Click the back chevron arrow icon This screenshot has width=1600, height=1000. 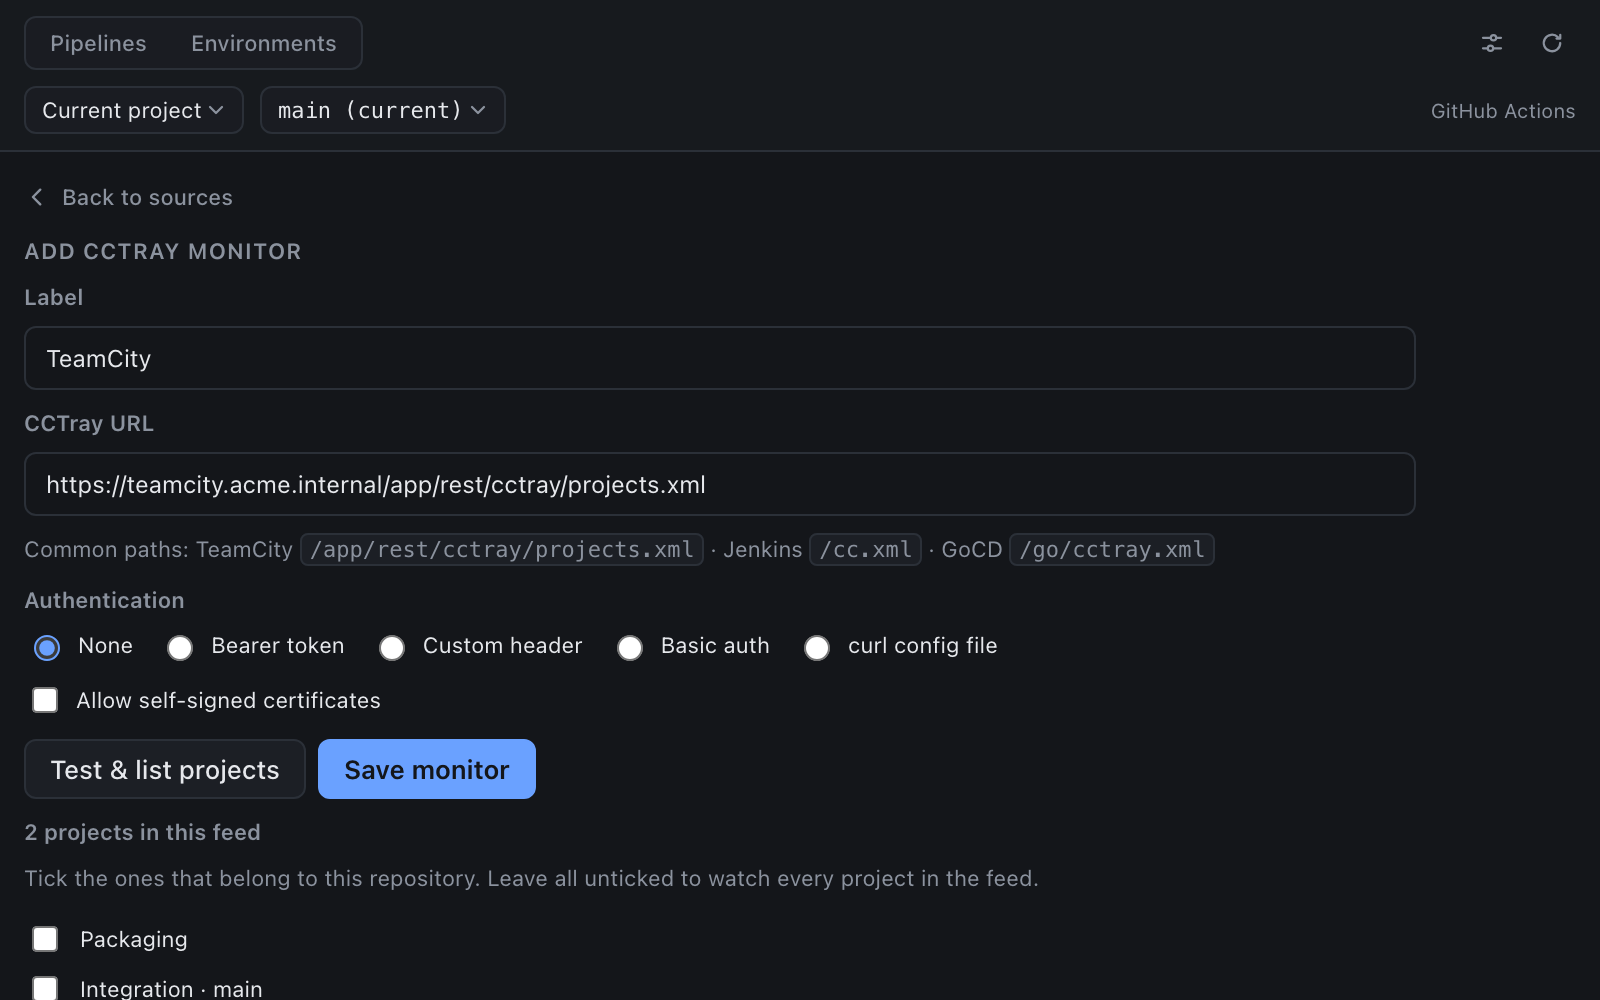point(37,197)
